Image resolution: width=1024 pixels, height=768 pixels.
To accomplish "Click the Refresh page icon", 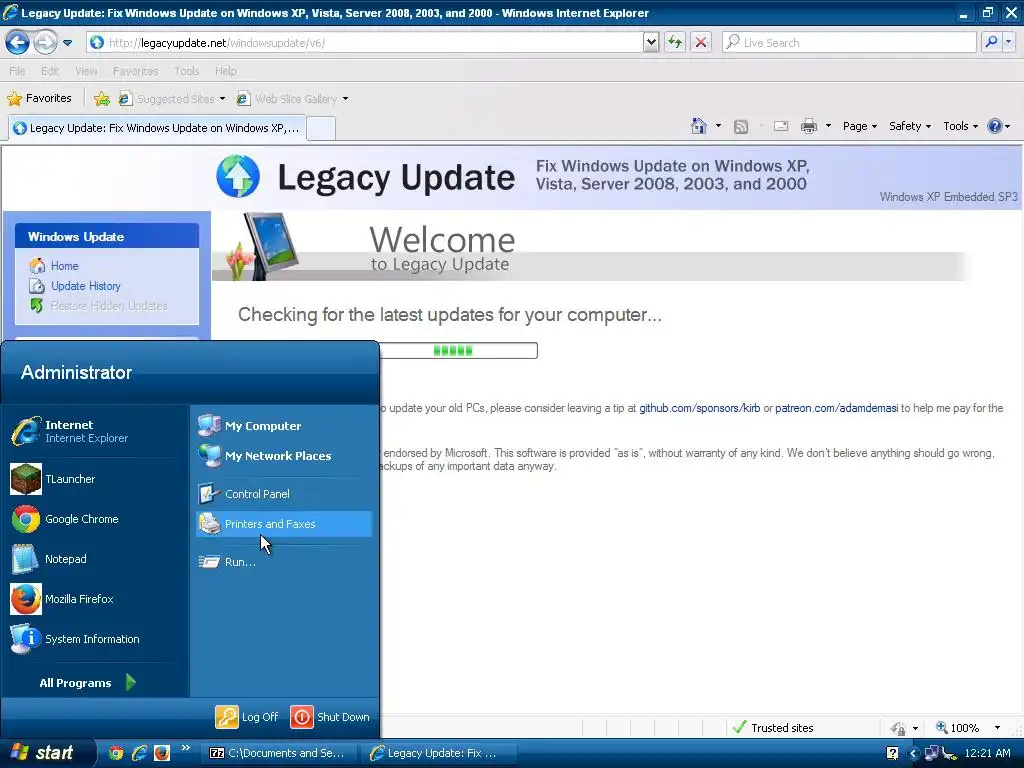I will (675, 43).
